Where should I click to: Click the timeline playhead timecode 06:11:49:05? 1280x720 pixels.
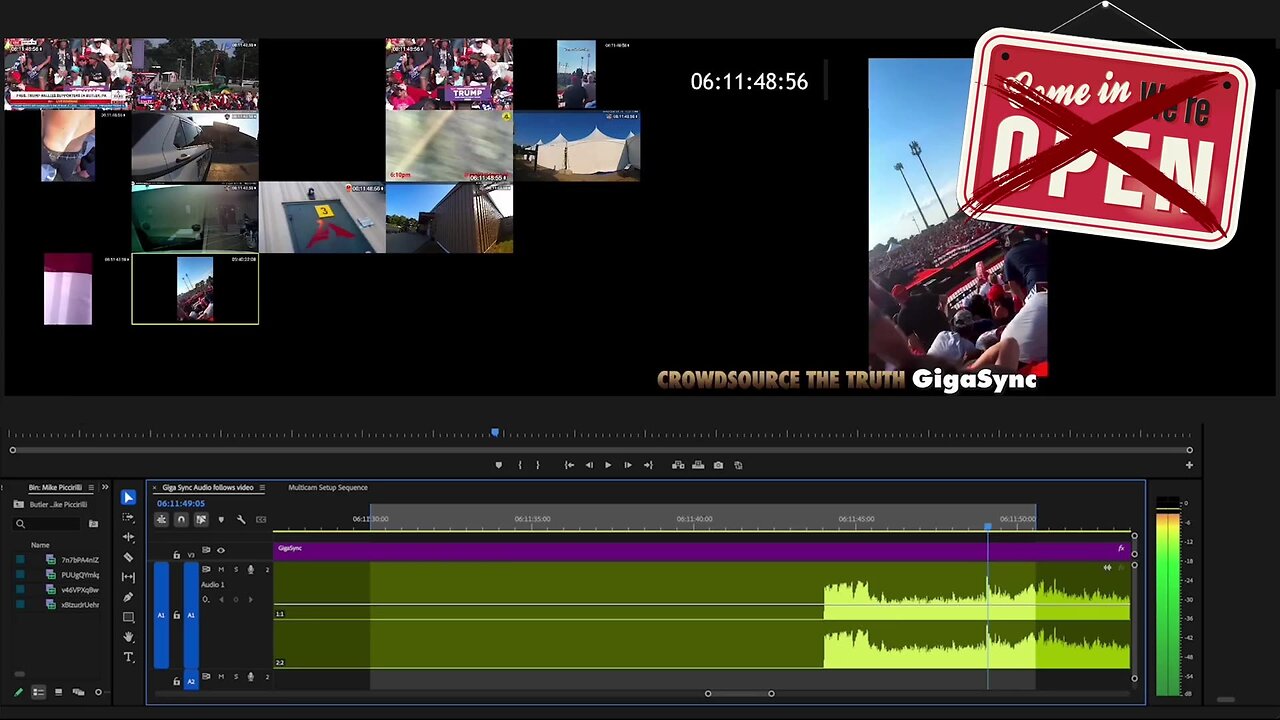coord(181,503)
